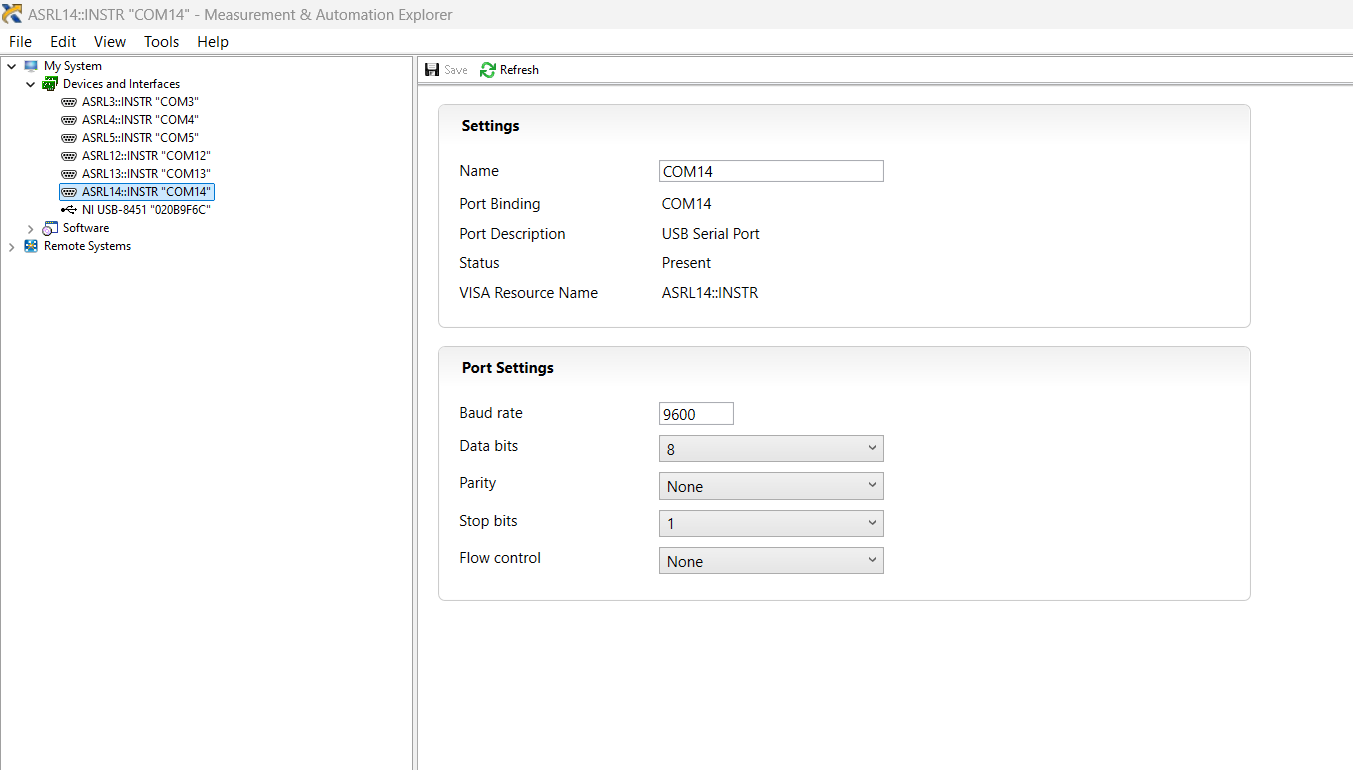Click the My System computer icon
Viewport: 1353px width, 770px height.
pos(31,66)
